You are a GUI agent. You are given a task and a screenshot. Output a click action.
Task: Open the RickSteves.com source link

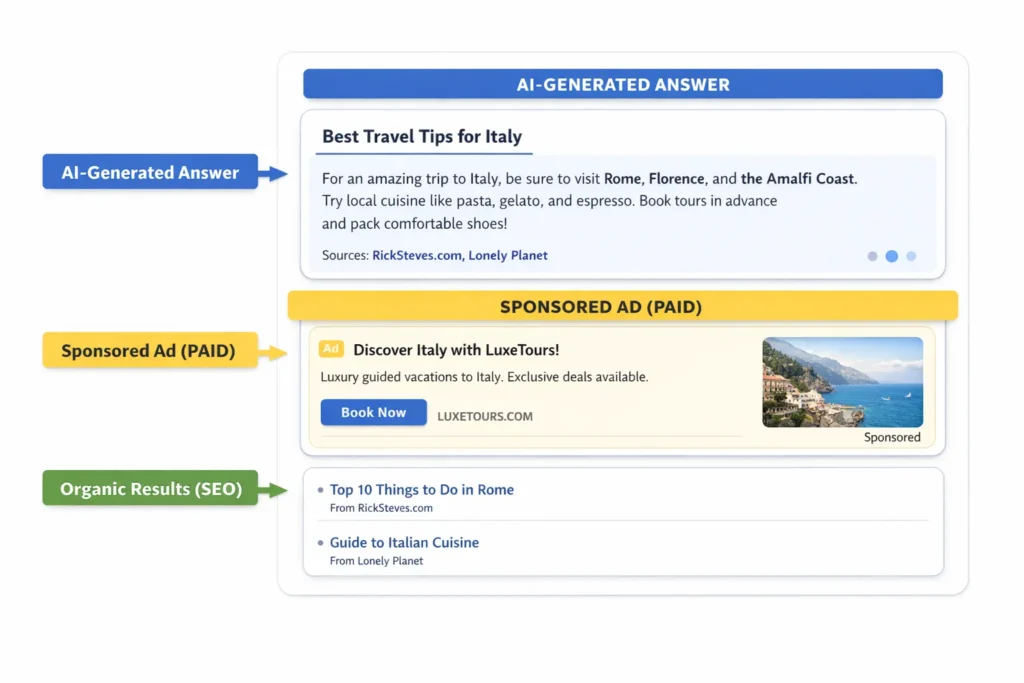(417, 256)
